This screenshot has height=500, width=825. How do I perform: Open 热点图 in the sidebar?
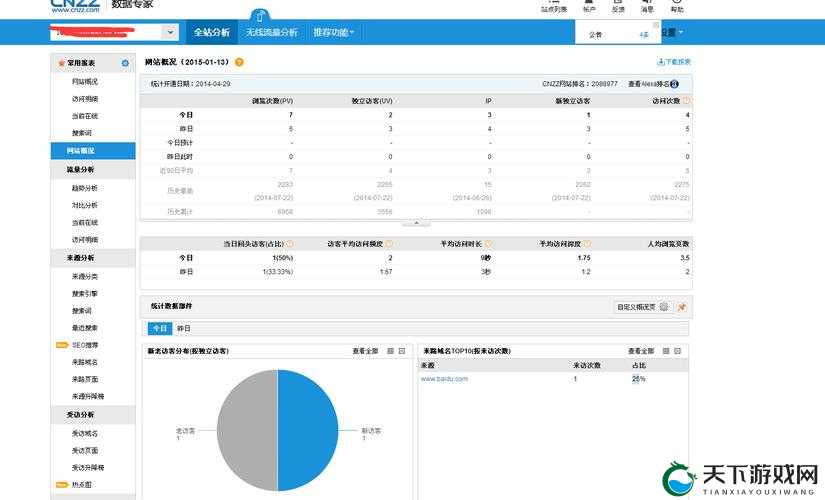click(82, 485)
